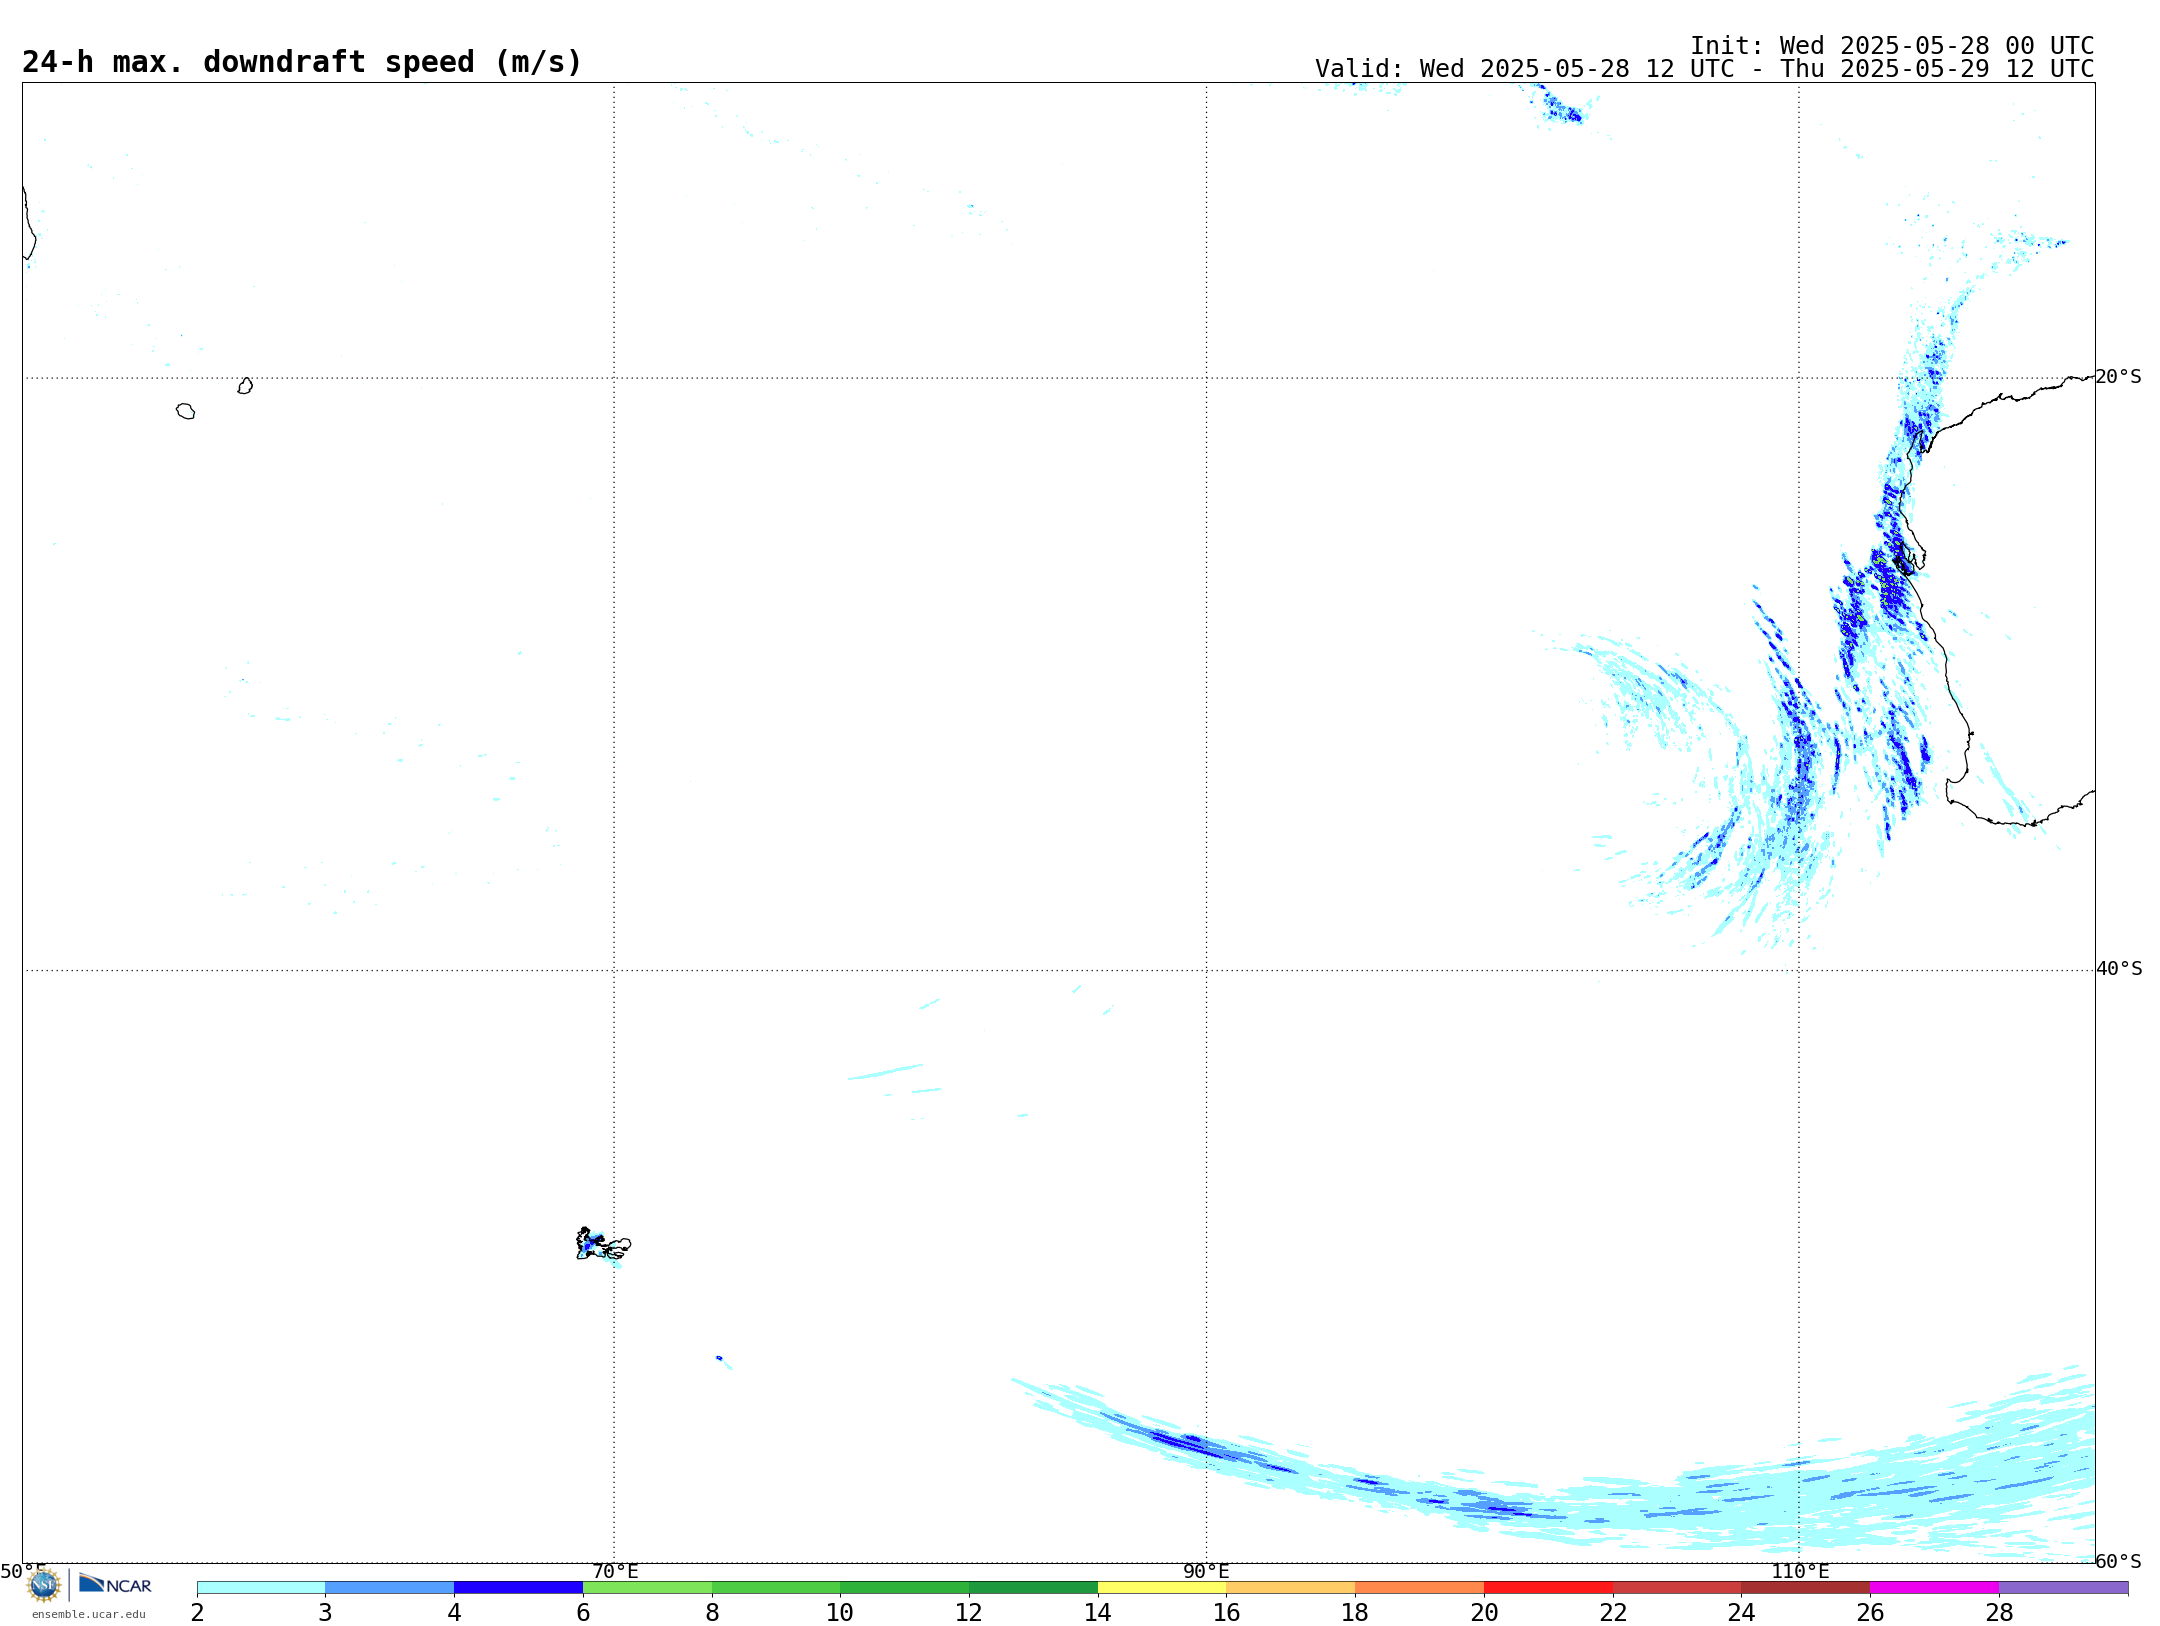
Task: Pick the orange 18-20 m/s swatch
Action: [1420, 1587]
